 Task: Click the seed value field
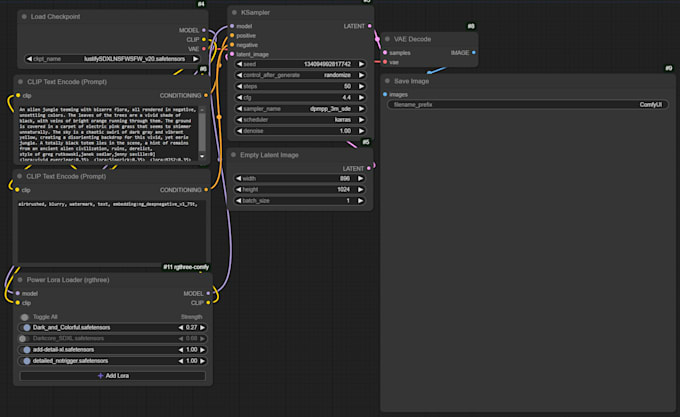pos(300,64)
